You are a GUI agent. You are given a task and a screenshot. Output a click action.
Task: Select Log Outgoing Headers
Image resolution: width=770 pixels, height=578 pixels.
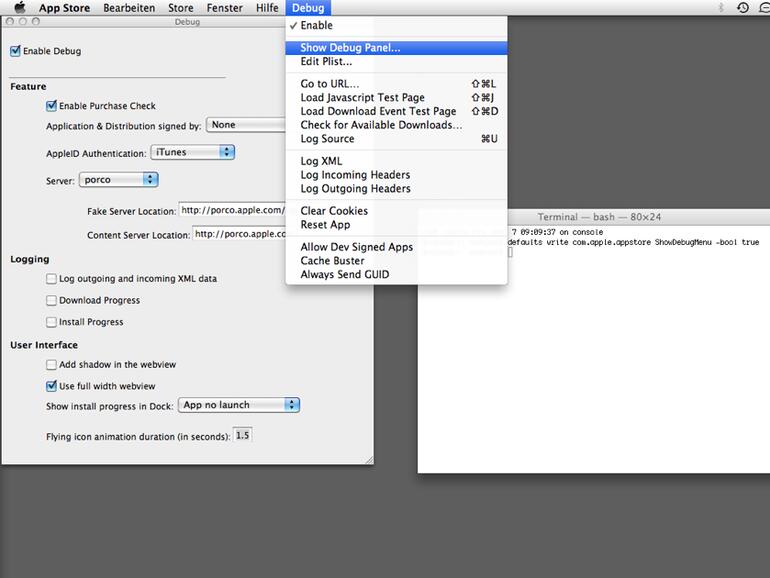coord(396,189)
